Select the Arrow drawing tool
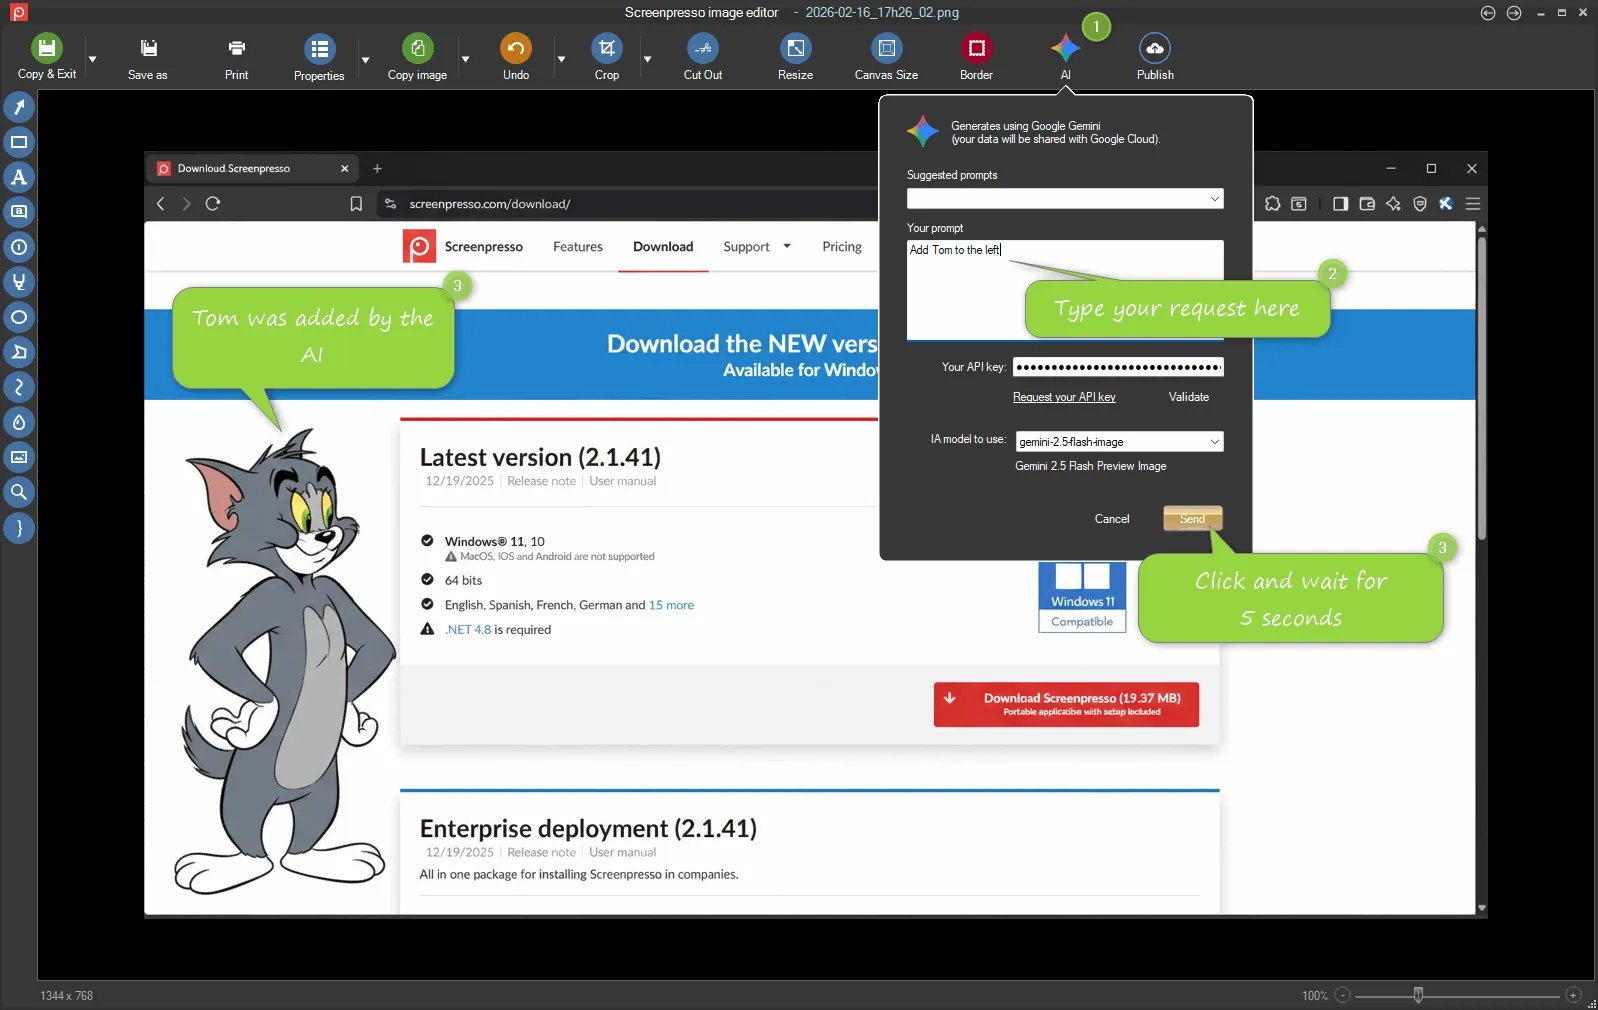1598x1010 pixels. (19, 107)
